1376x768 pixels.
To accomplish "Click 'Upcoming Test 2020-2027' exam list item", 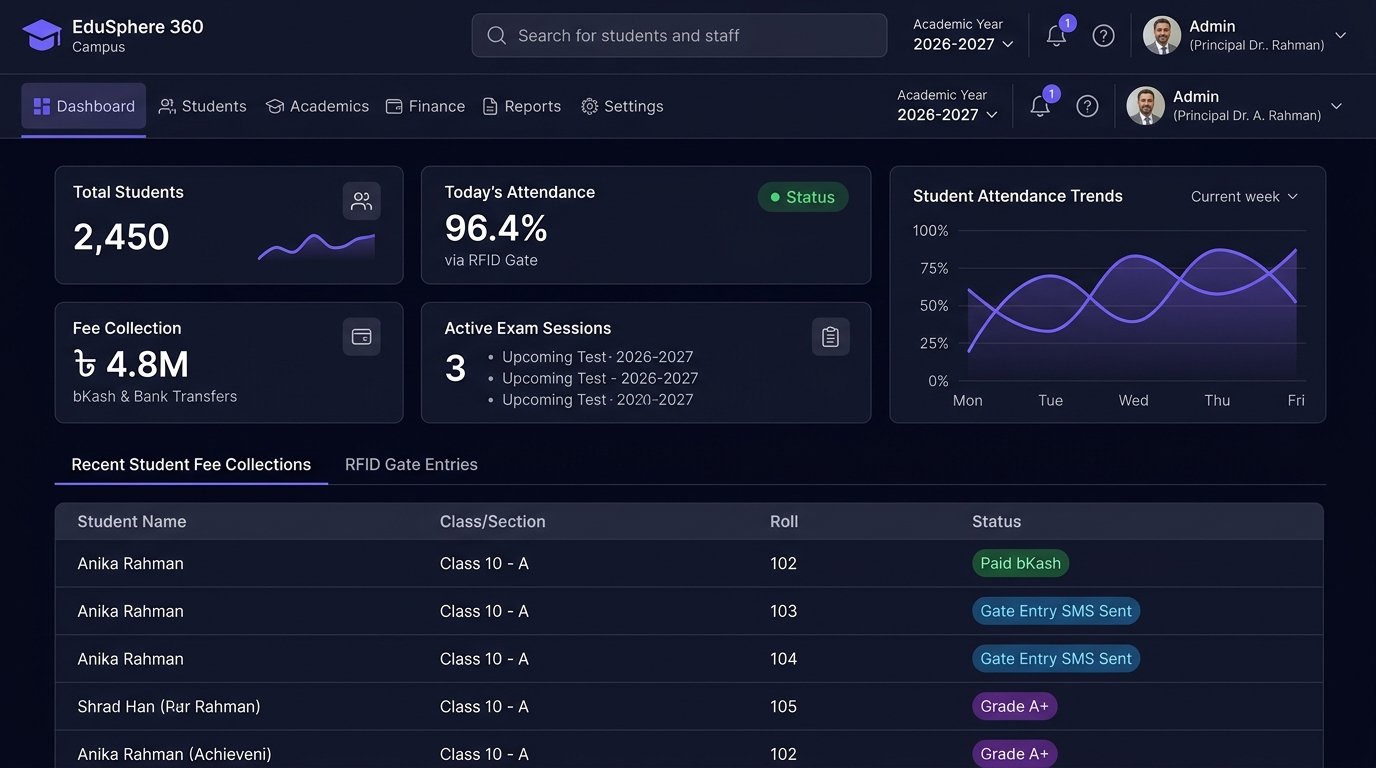I will (598, 400).
